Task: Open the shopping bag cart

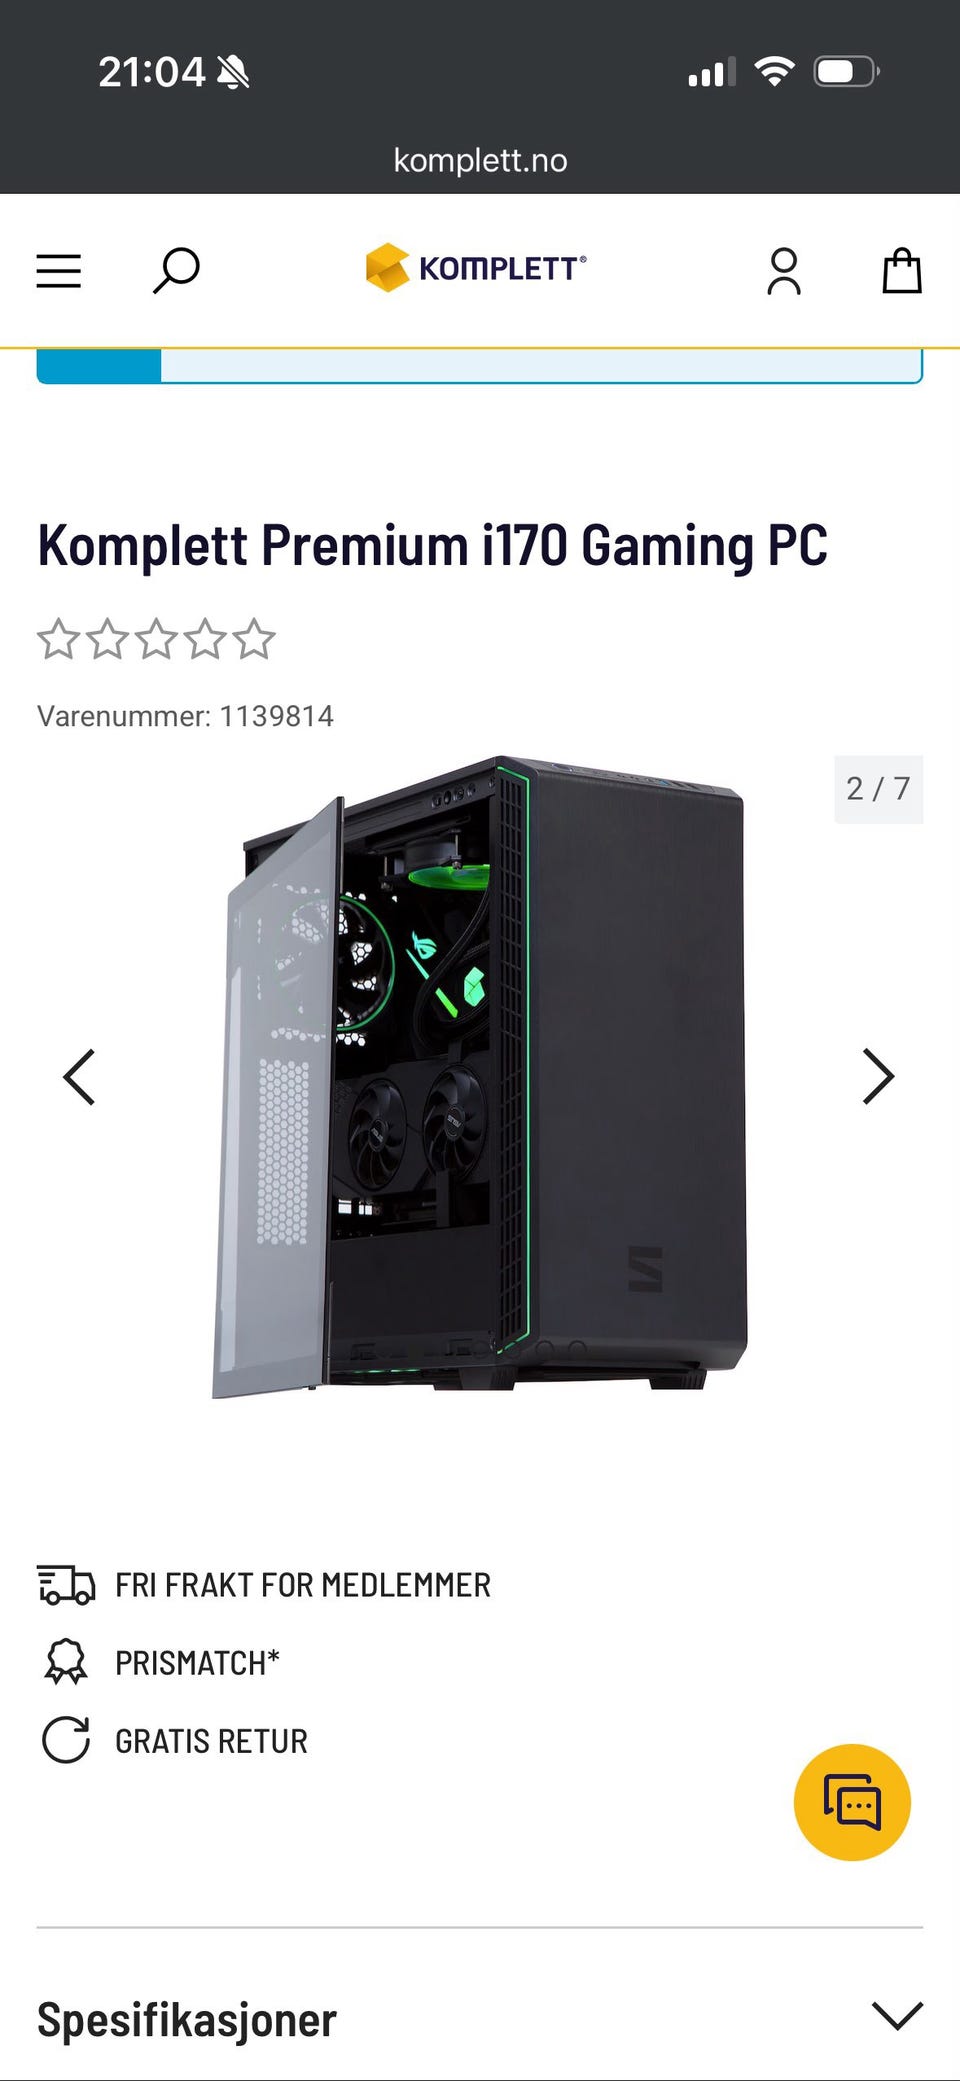Action: (902, 271)
